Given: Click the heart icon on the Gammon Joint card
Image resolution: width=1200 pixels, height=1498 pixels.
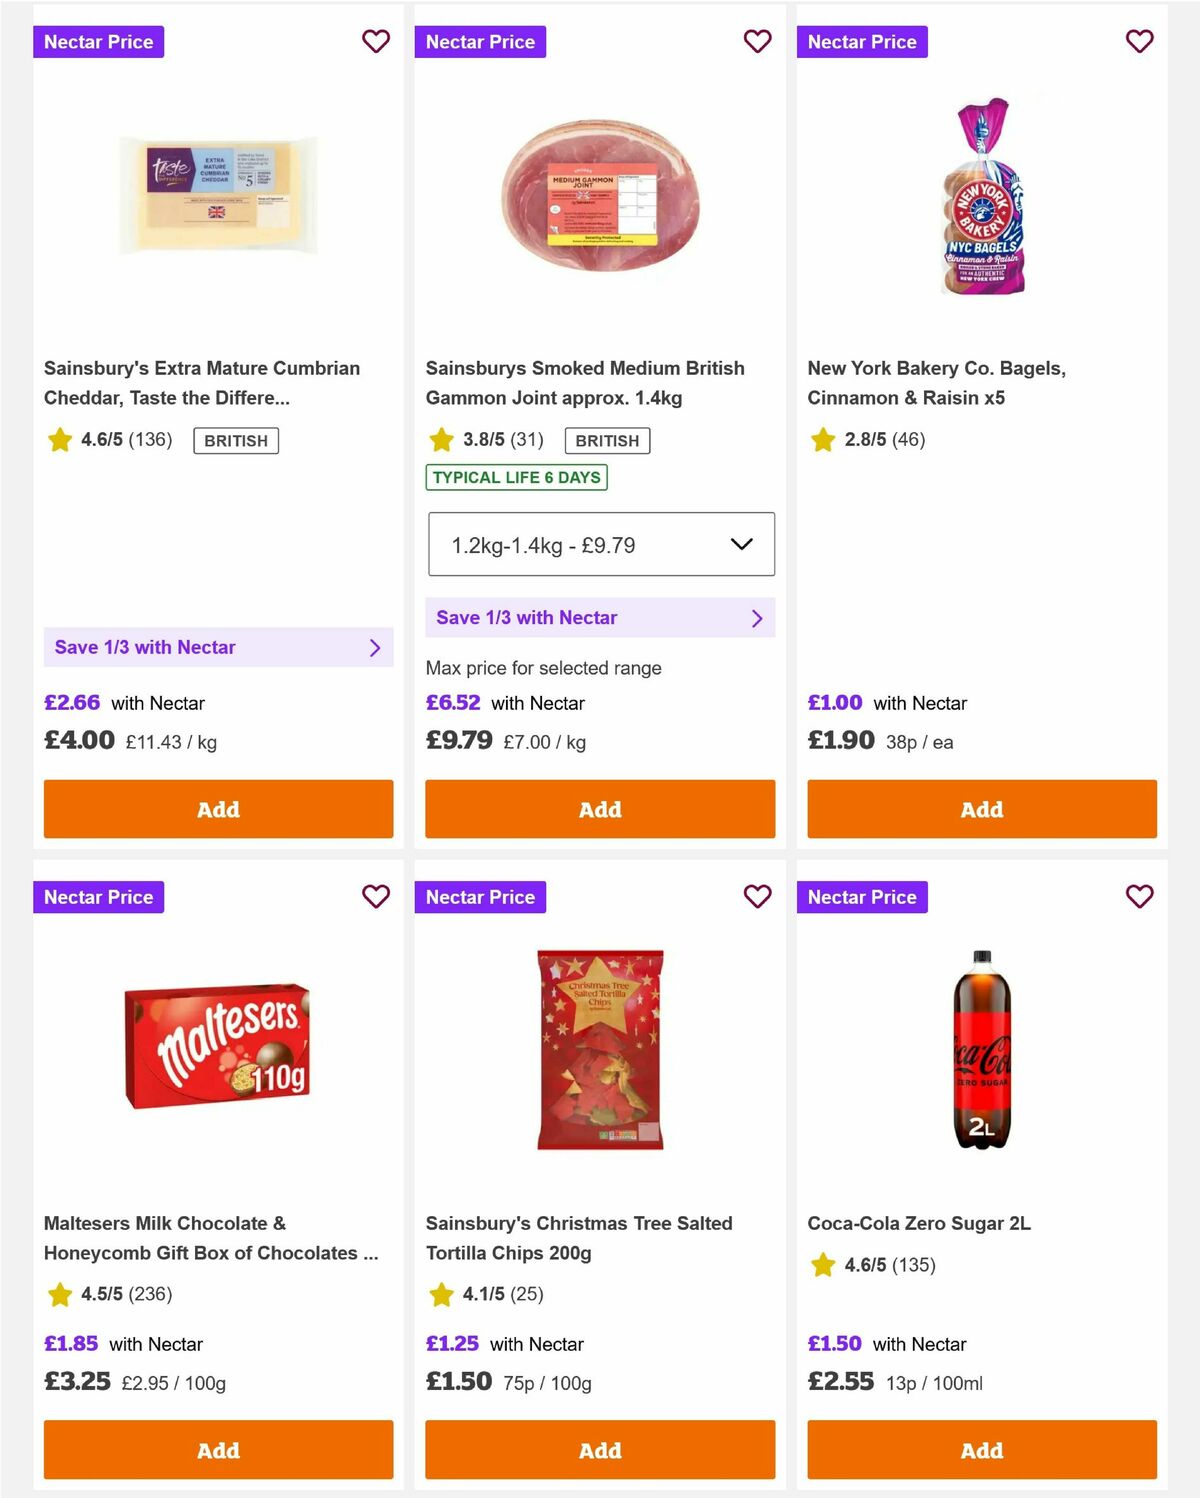Looking at the screenshot, I should [x=757, y=42].
